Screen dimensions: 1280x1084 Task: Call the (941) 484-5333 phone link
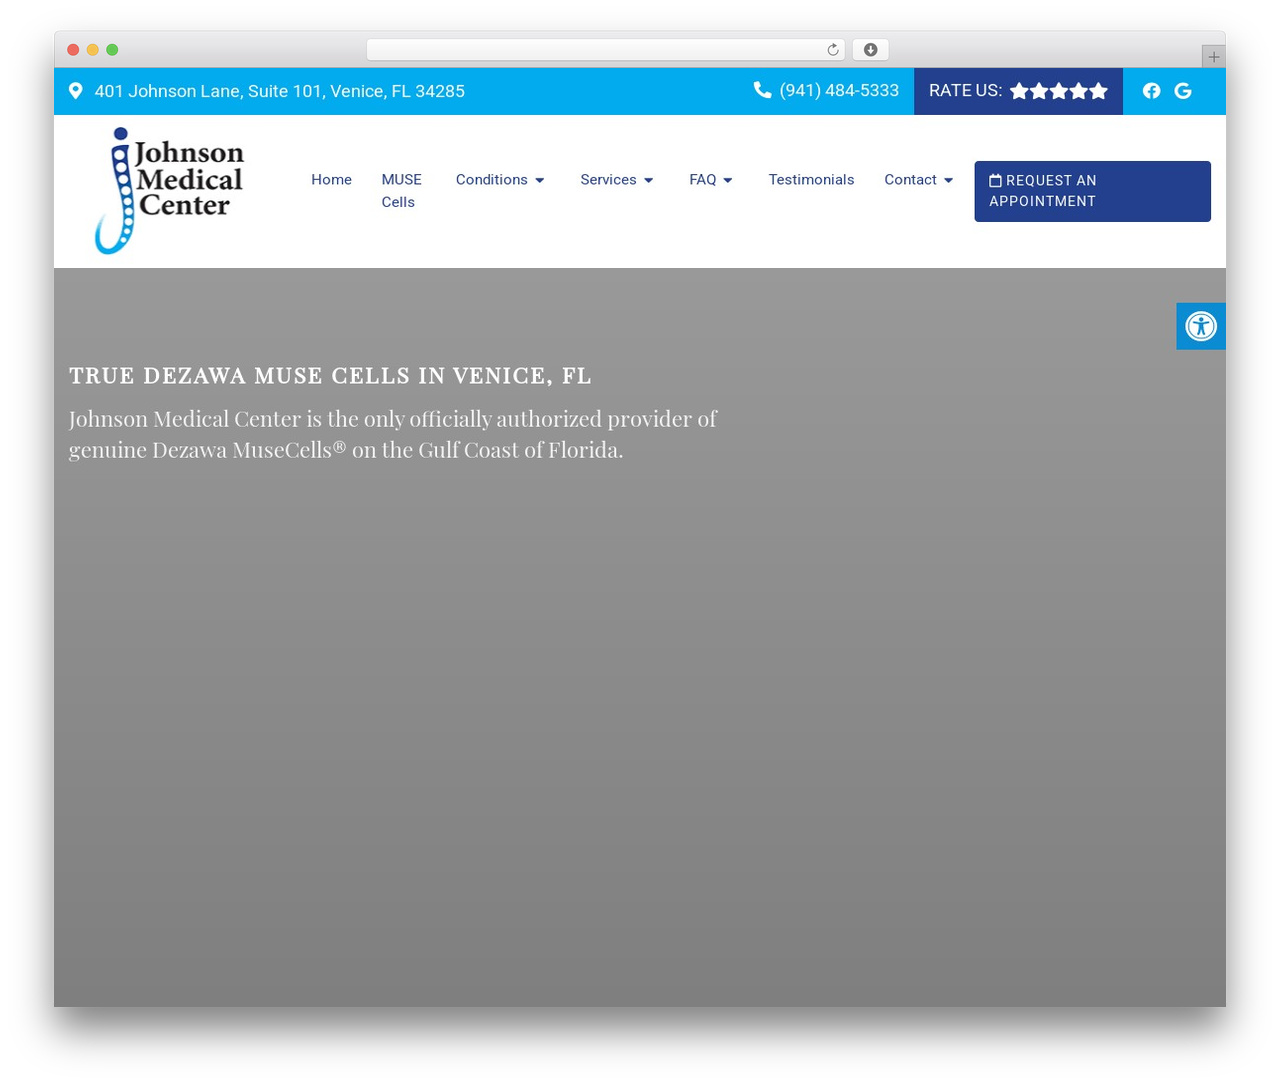click(x=839, y=91)
